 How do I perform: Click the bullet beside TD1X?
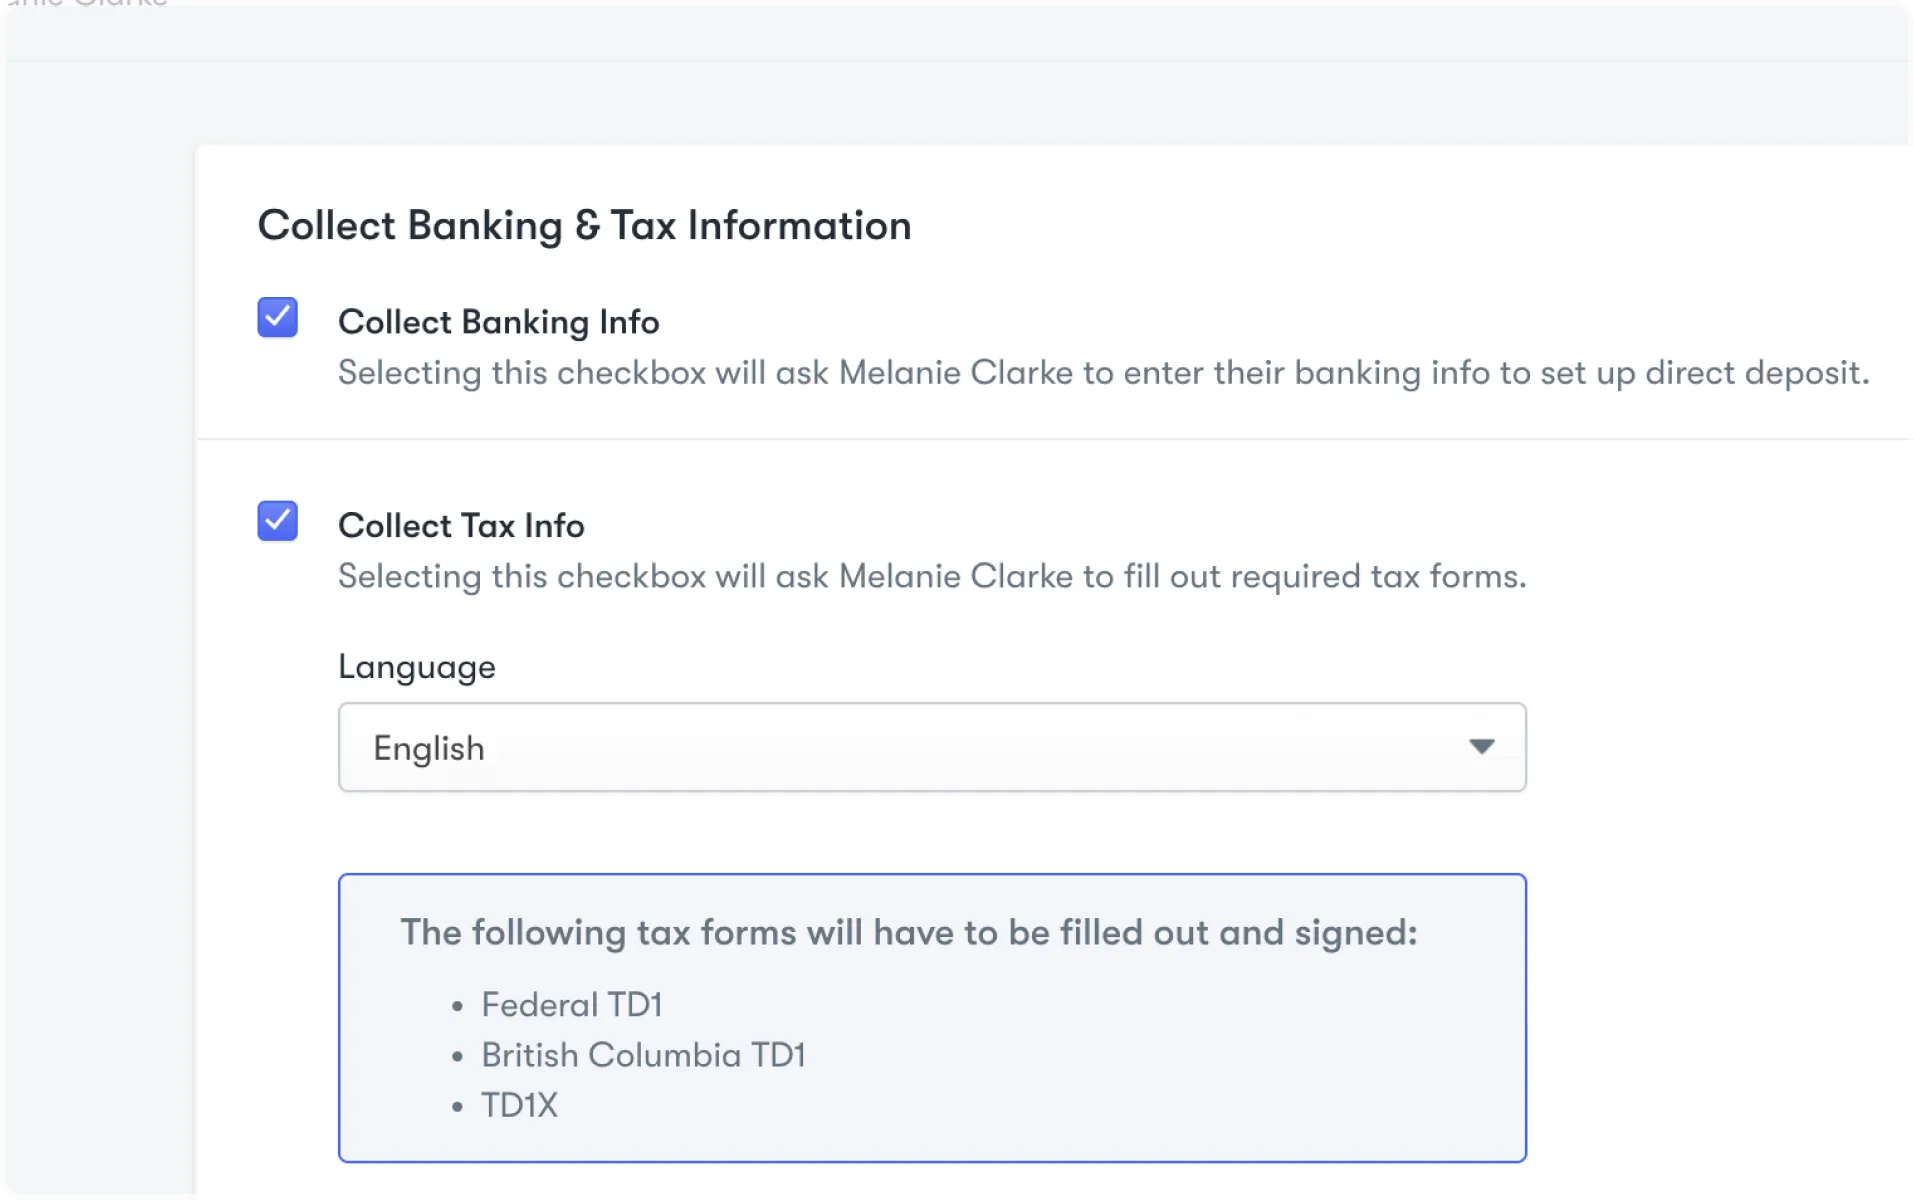[x=457, y=1107]
